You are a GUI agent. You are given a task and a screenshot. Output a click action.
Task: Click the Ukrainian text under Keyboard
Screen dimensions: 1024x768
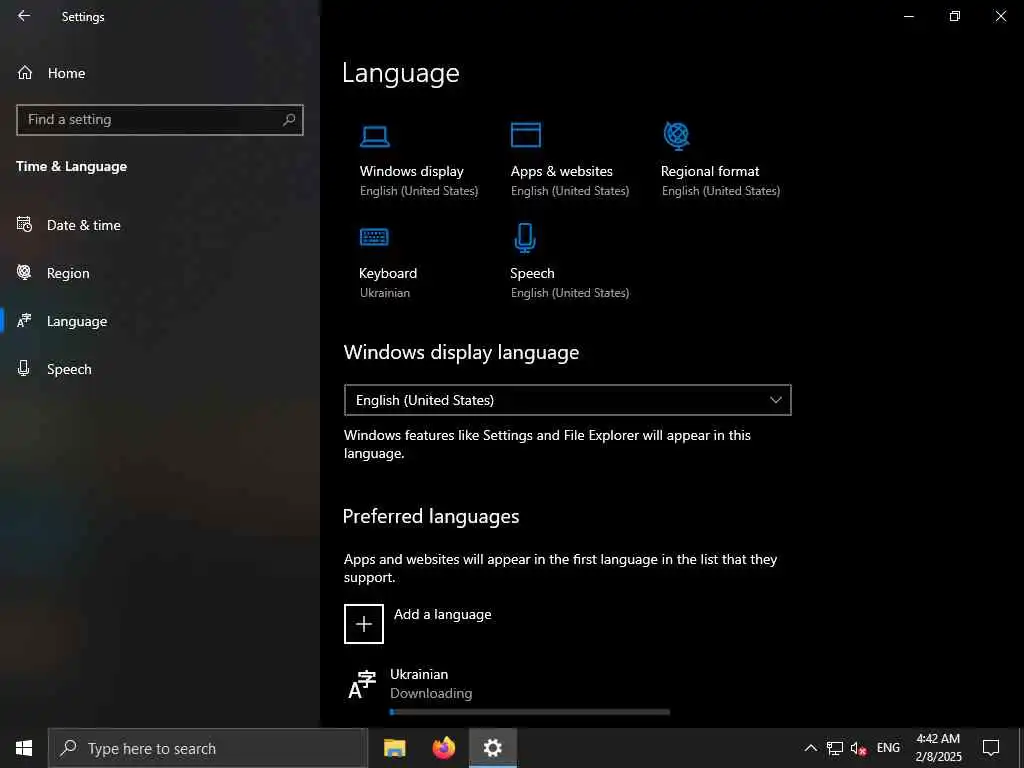coord(385,293)
